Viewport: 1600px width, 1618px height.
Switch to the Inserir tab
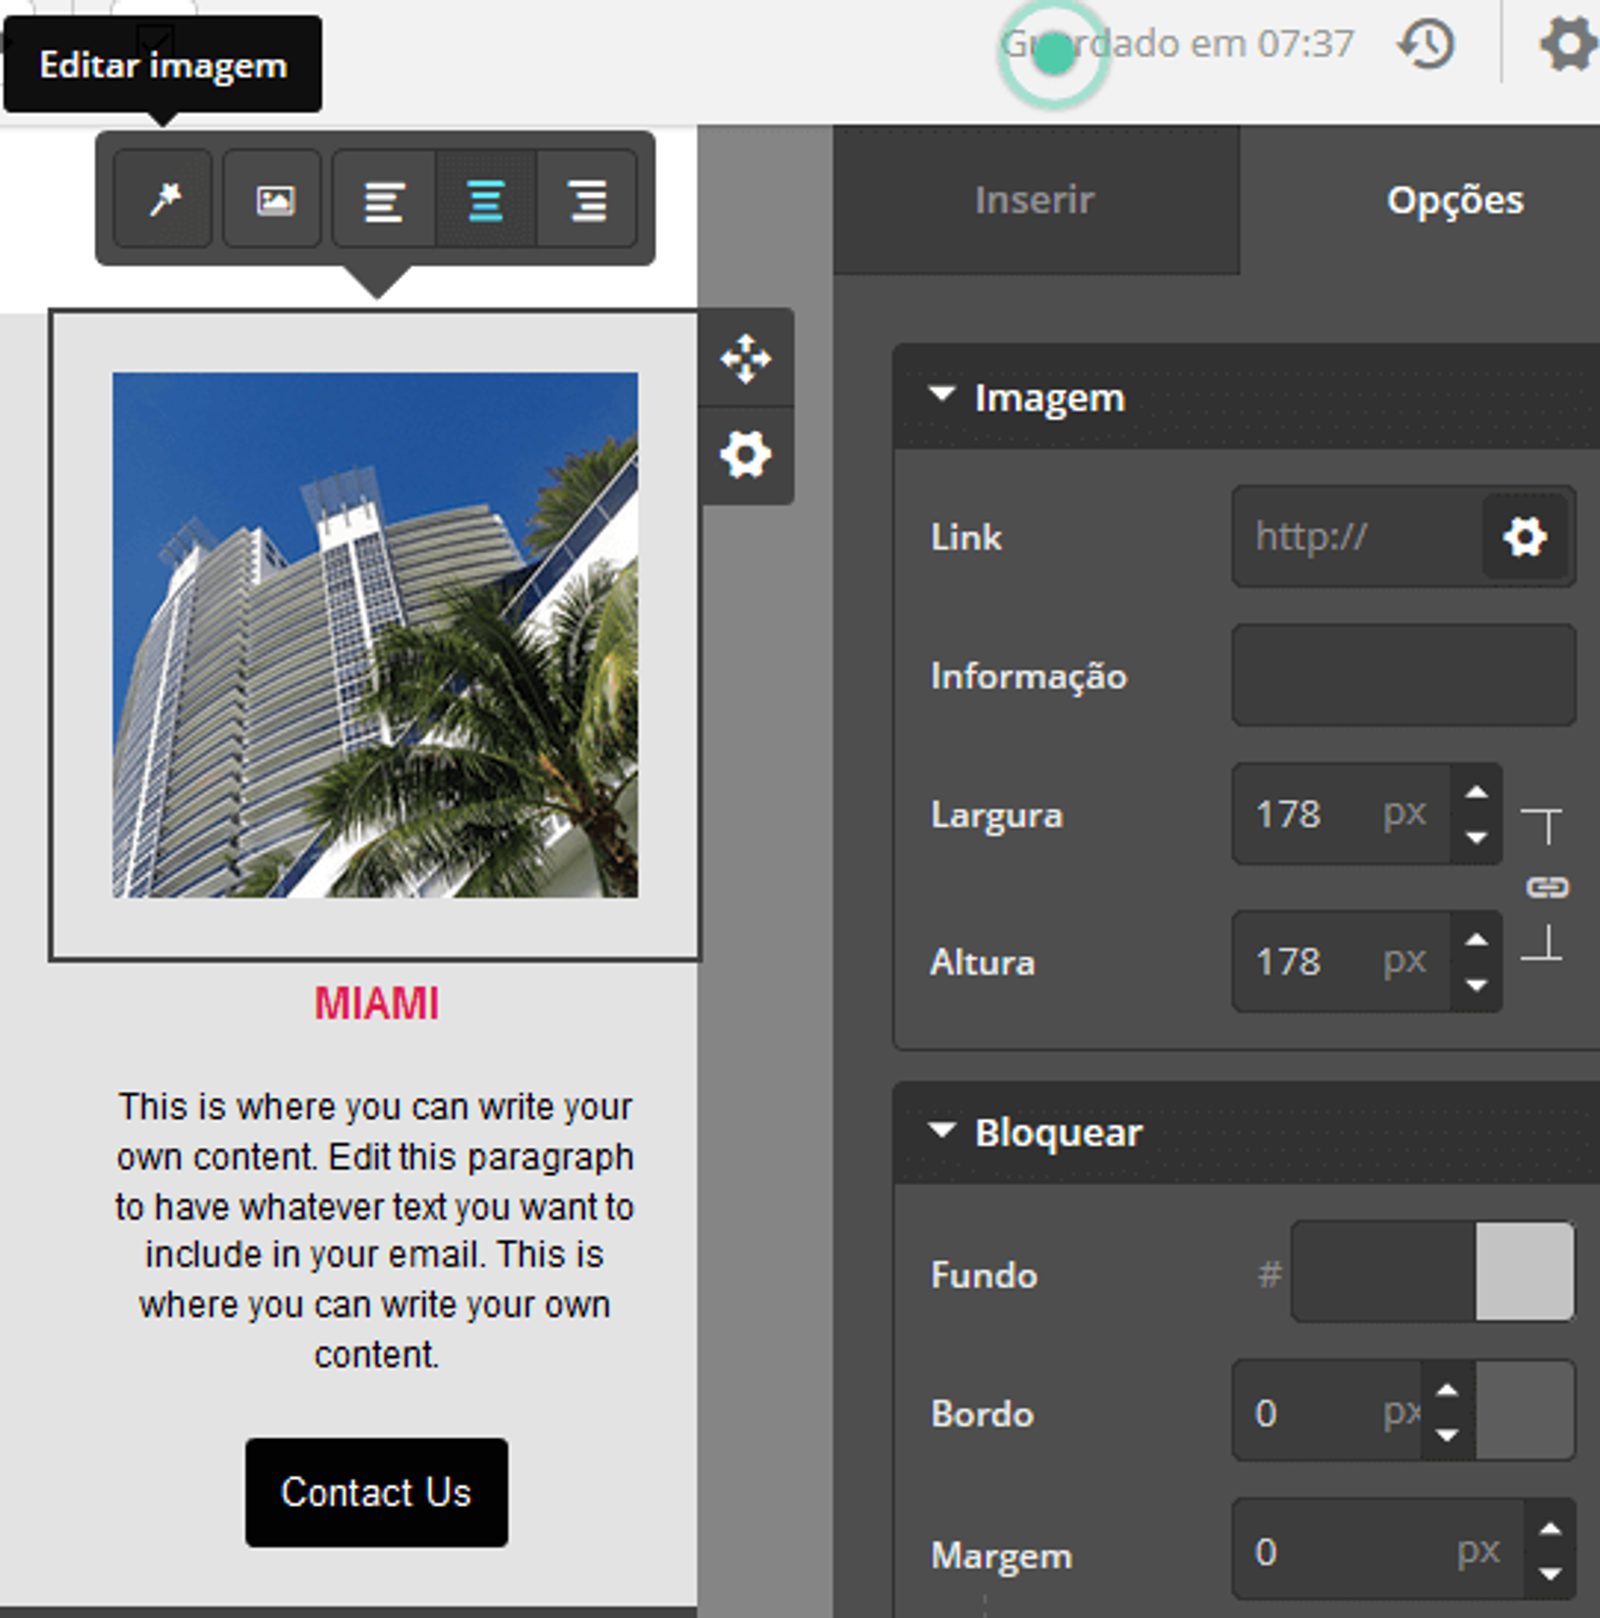click(1035, 200)
